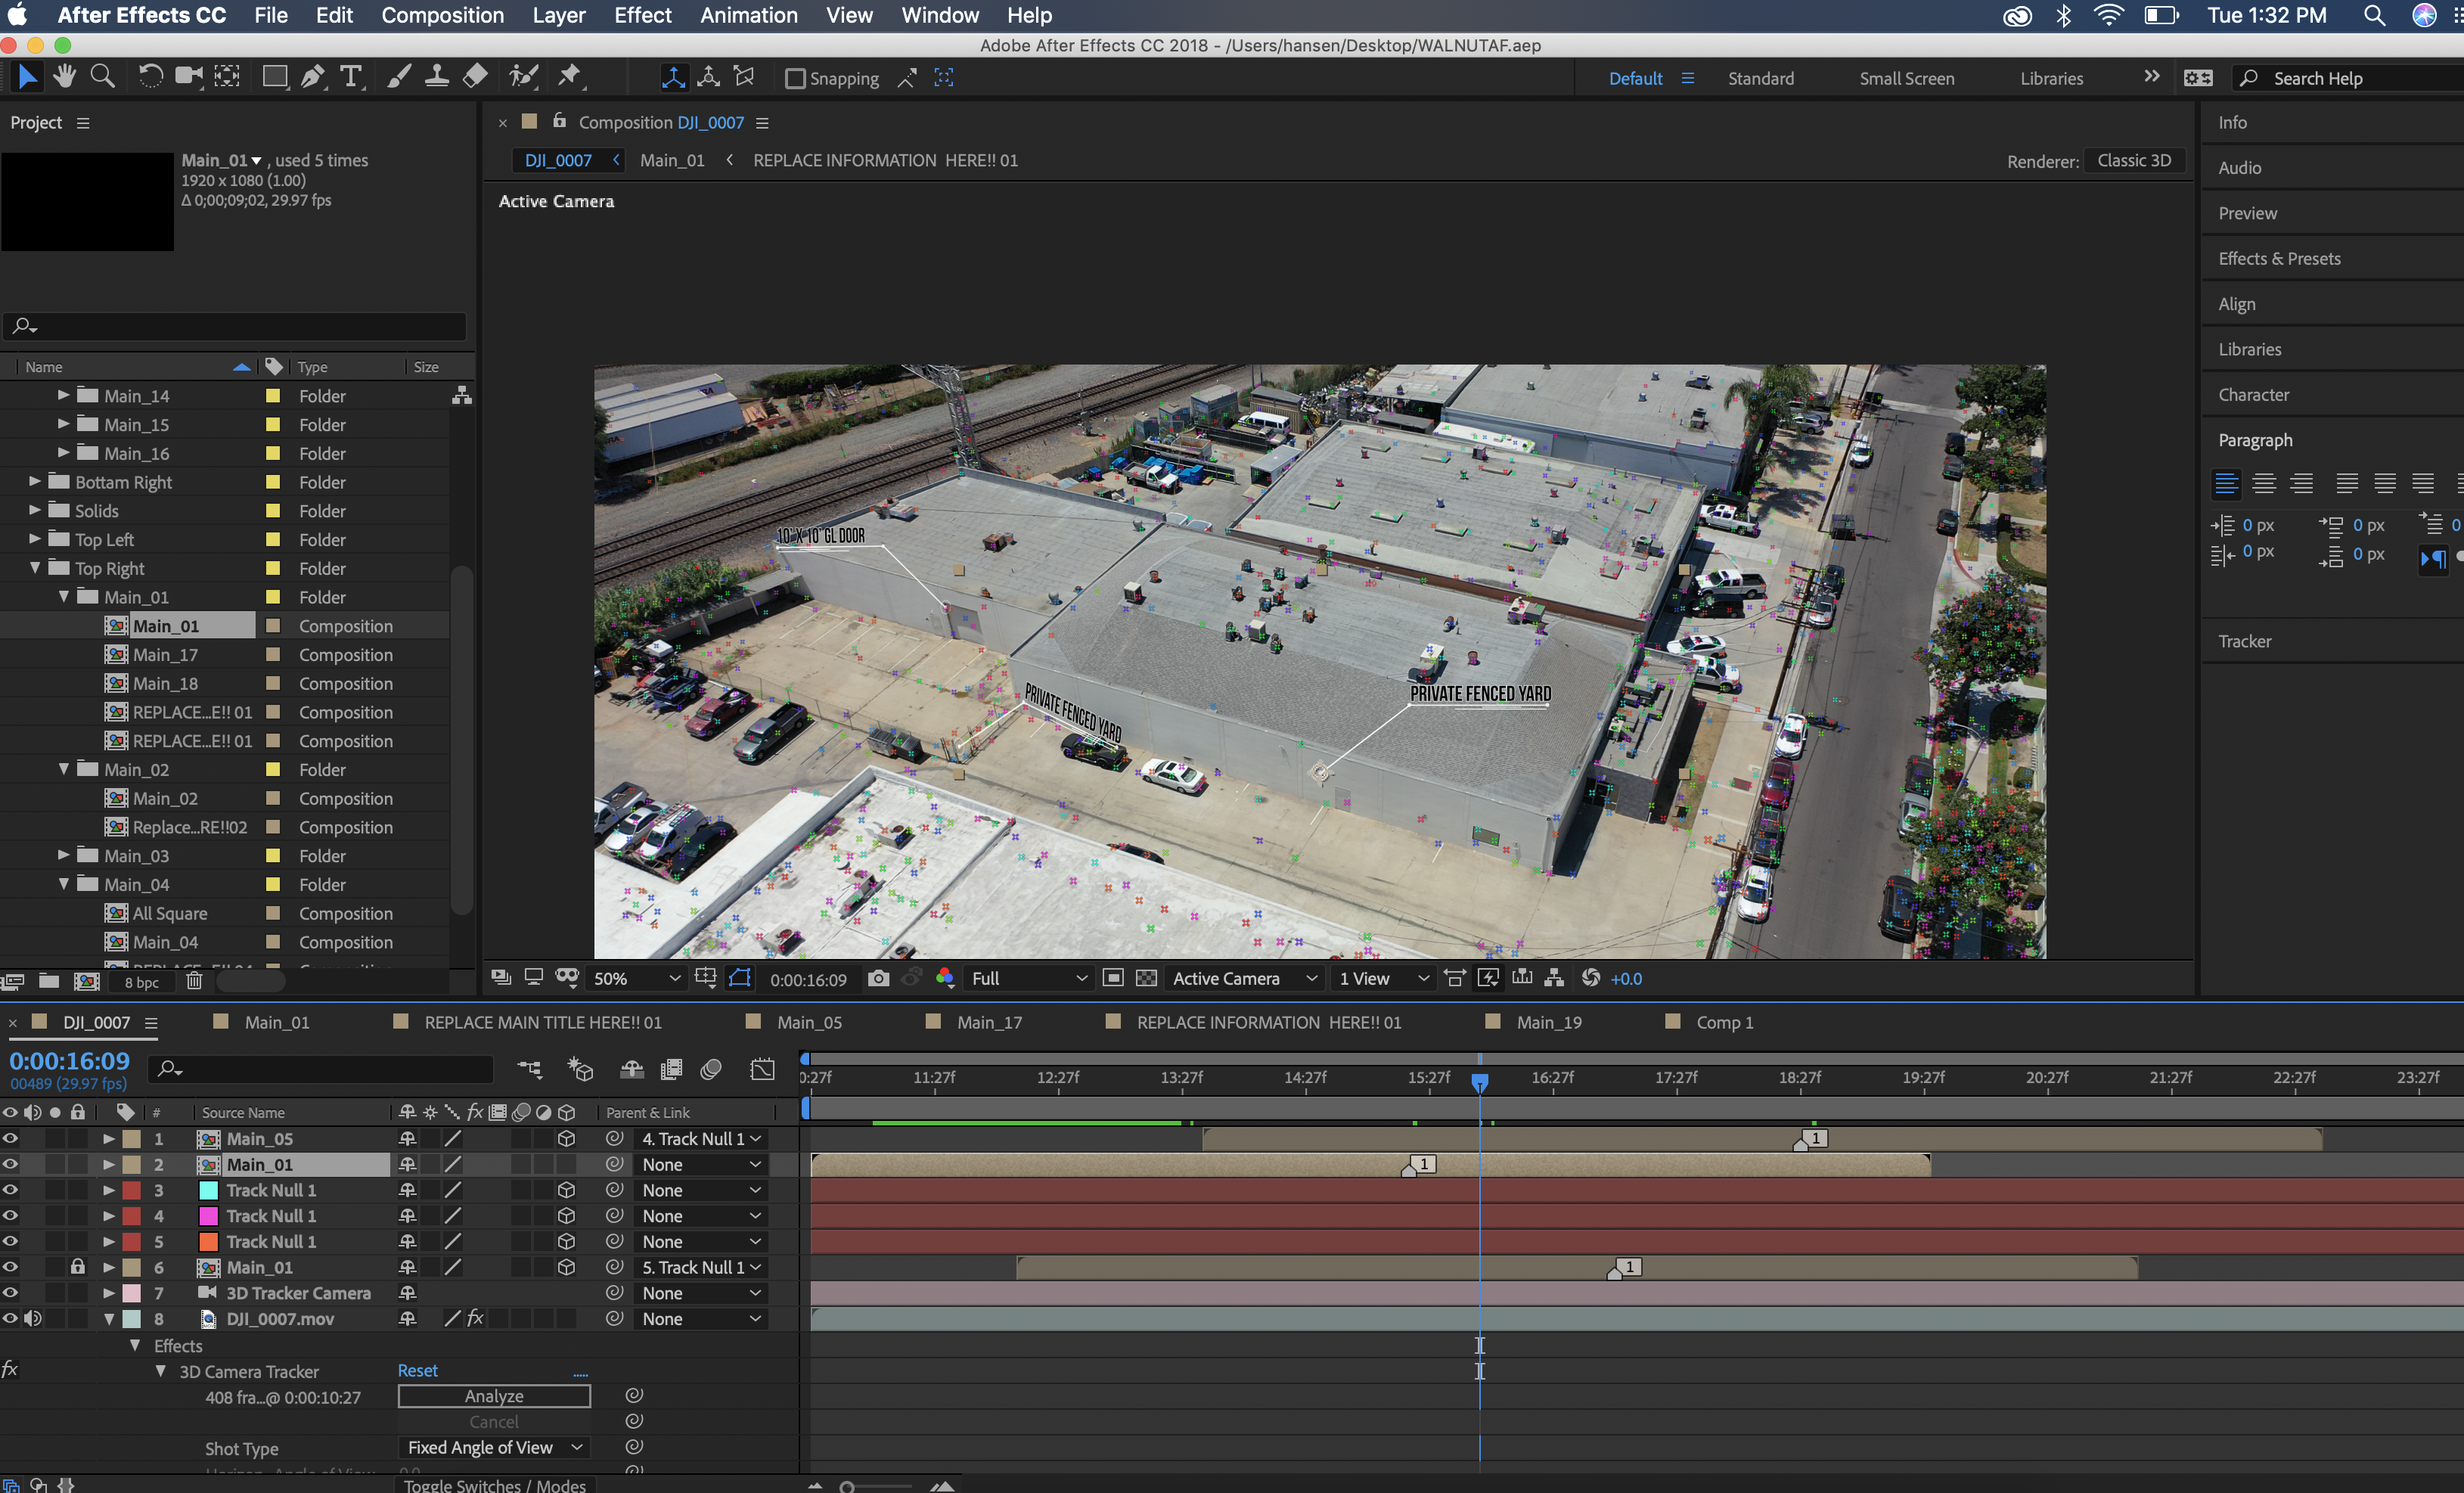Select the Rectangle shape tool
The width and height of the screenshot is (2464, 1493).
[x=274, y=77]
